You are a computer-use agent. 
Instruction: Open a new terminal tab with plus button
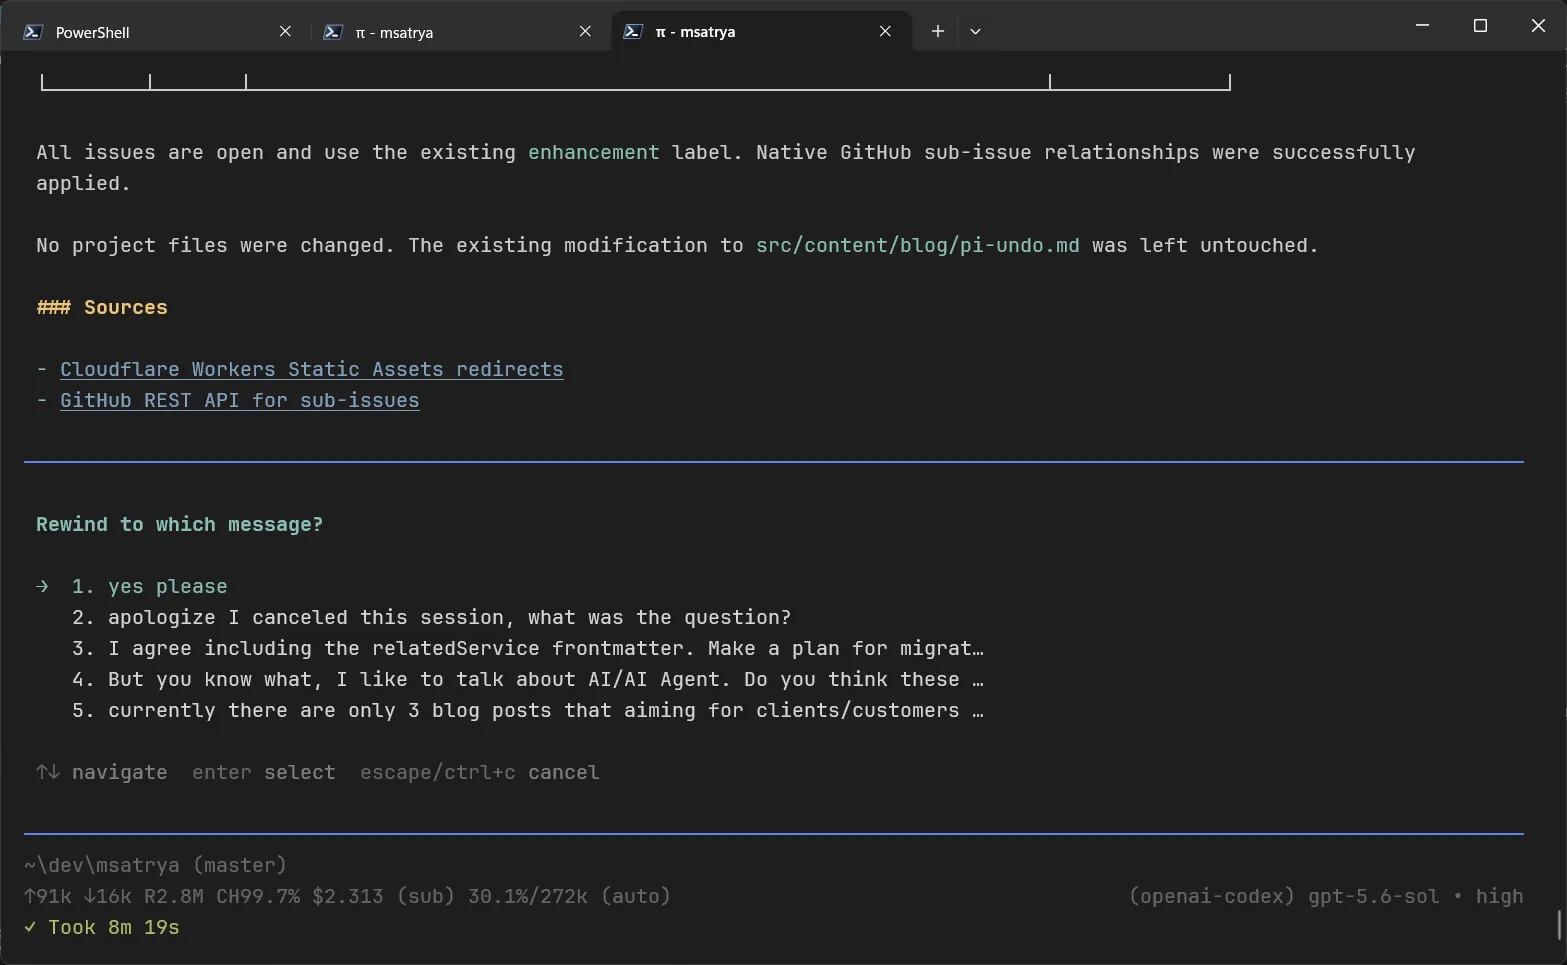coord(937,31)
